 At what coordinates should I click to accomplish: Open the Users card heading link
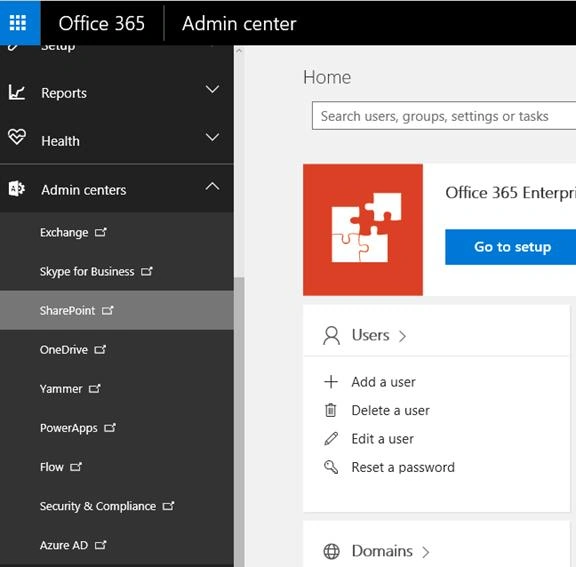pos(370,335)
